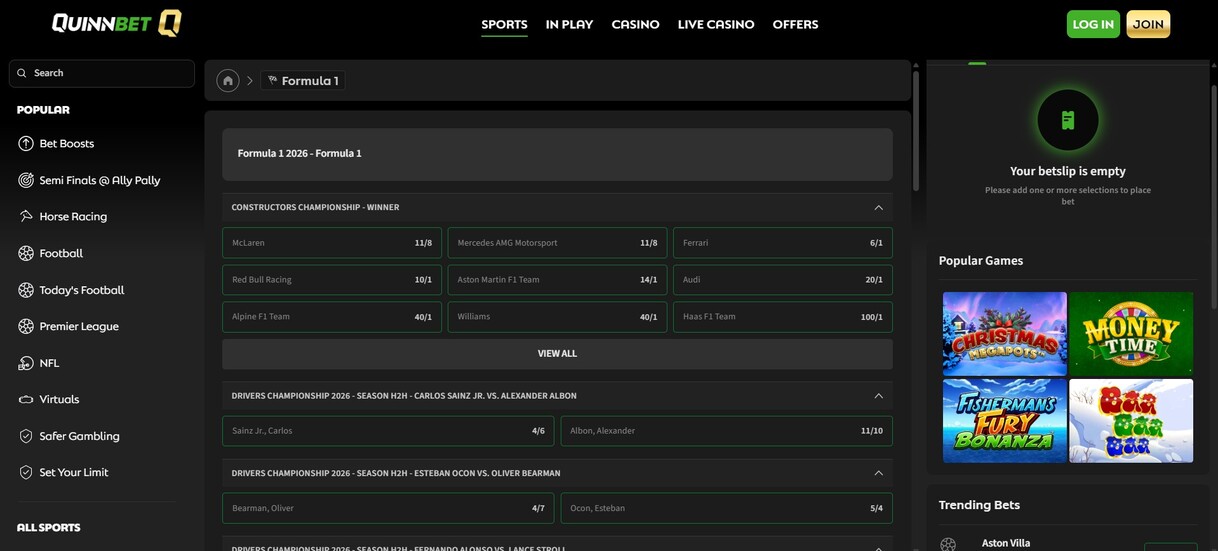The height and width of the screenshot is (551, 1218).
Task: Select Bearman, Oliver at 4/7
Action: click(388, 508)
